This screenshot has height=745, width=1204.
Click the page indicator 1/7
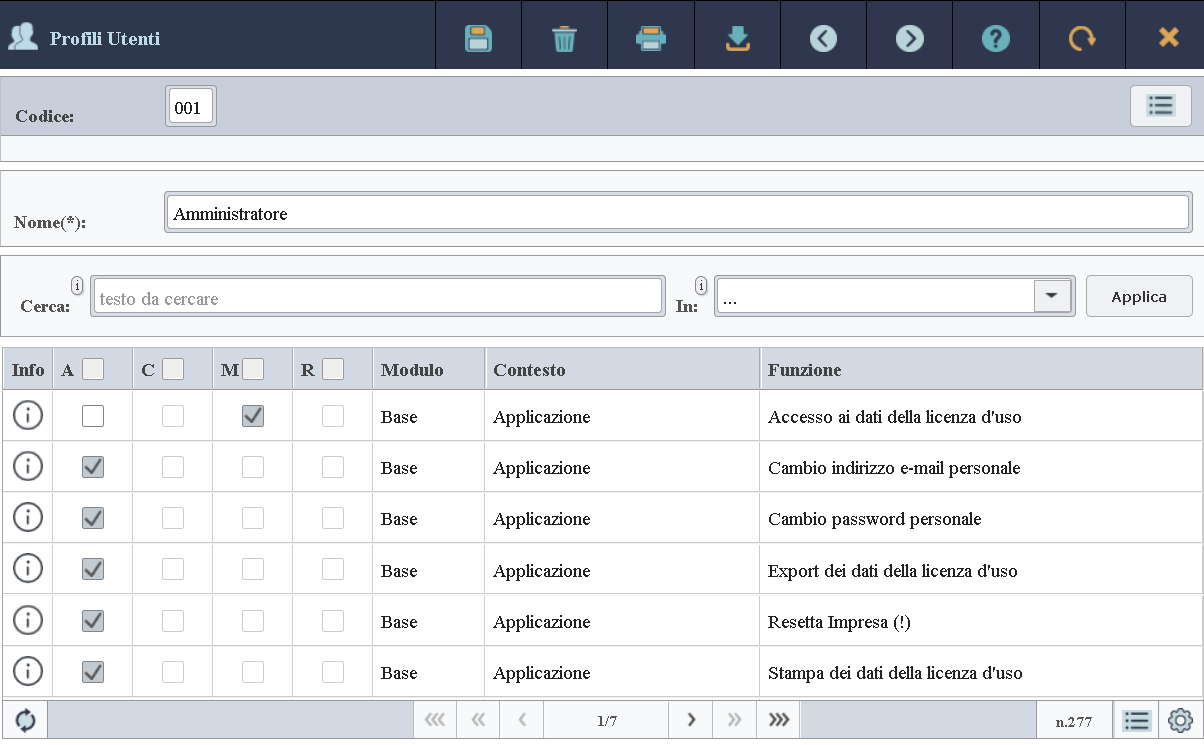pos(606,720)
